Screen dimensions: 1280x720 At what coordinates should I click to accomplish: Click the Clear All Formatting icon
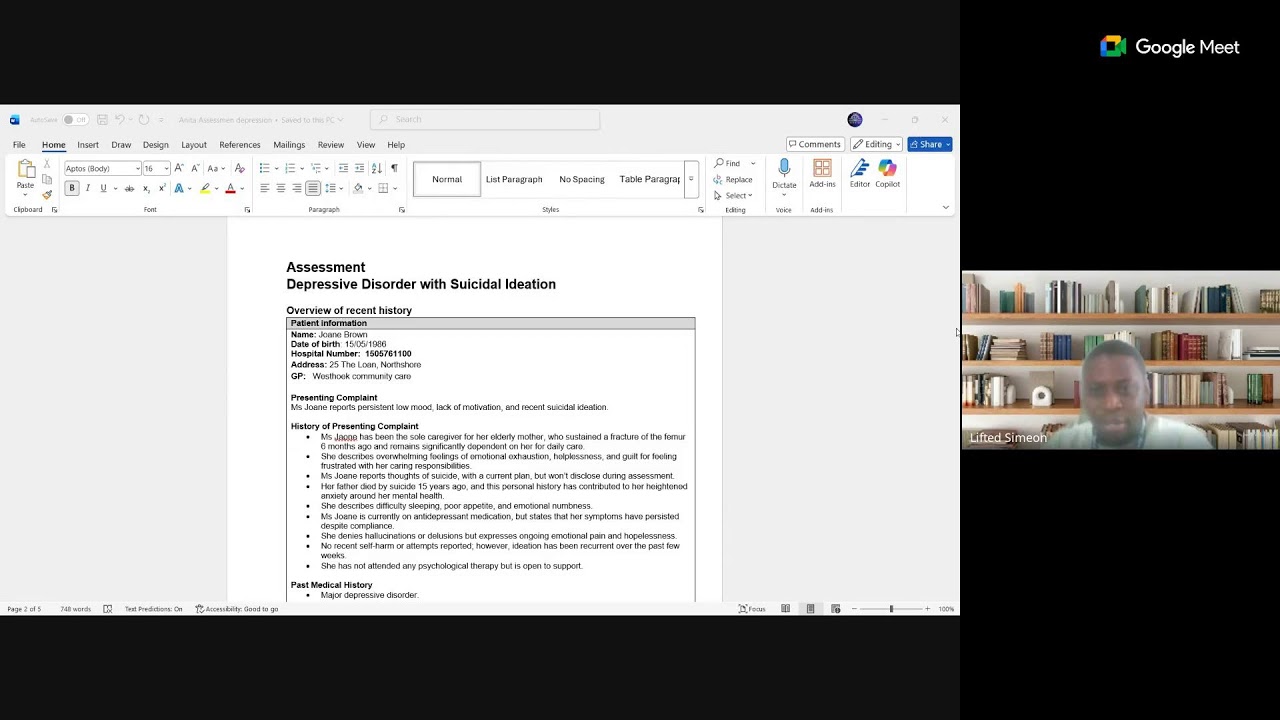coord(239,168)
